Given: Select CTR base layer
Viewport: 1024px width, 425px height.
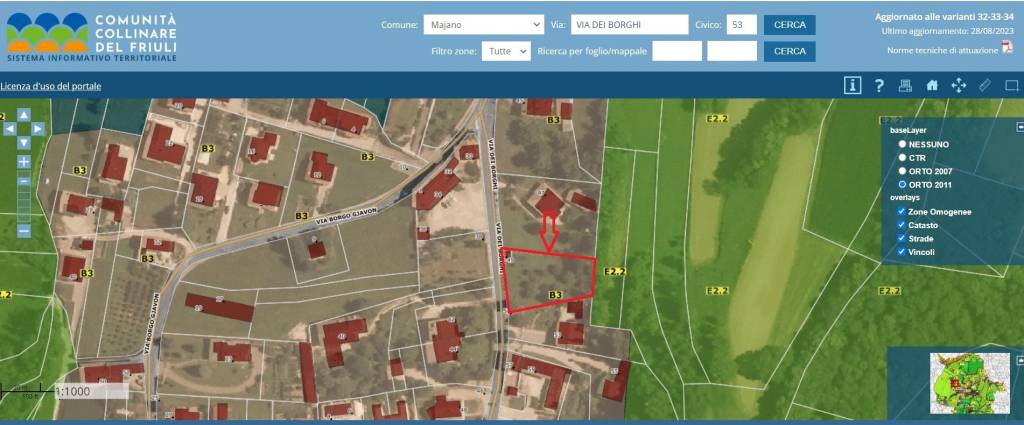Looking at the screenshot, I should tap(902, 157).
